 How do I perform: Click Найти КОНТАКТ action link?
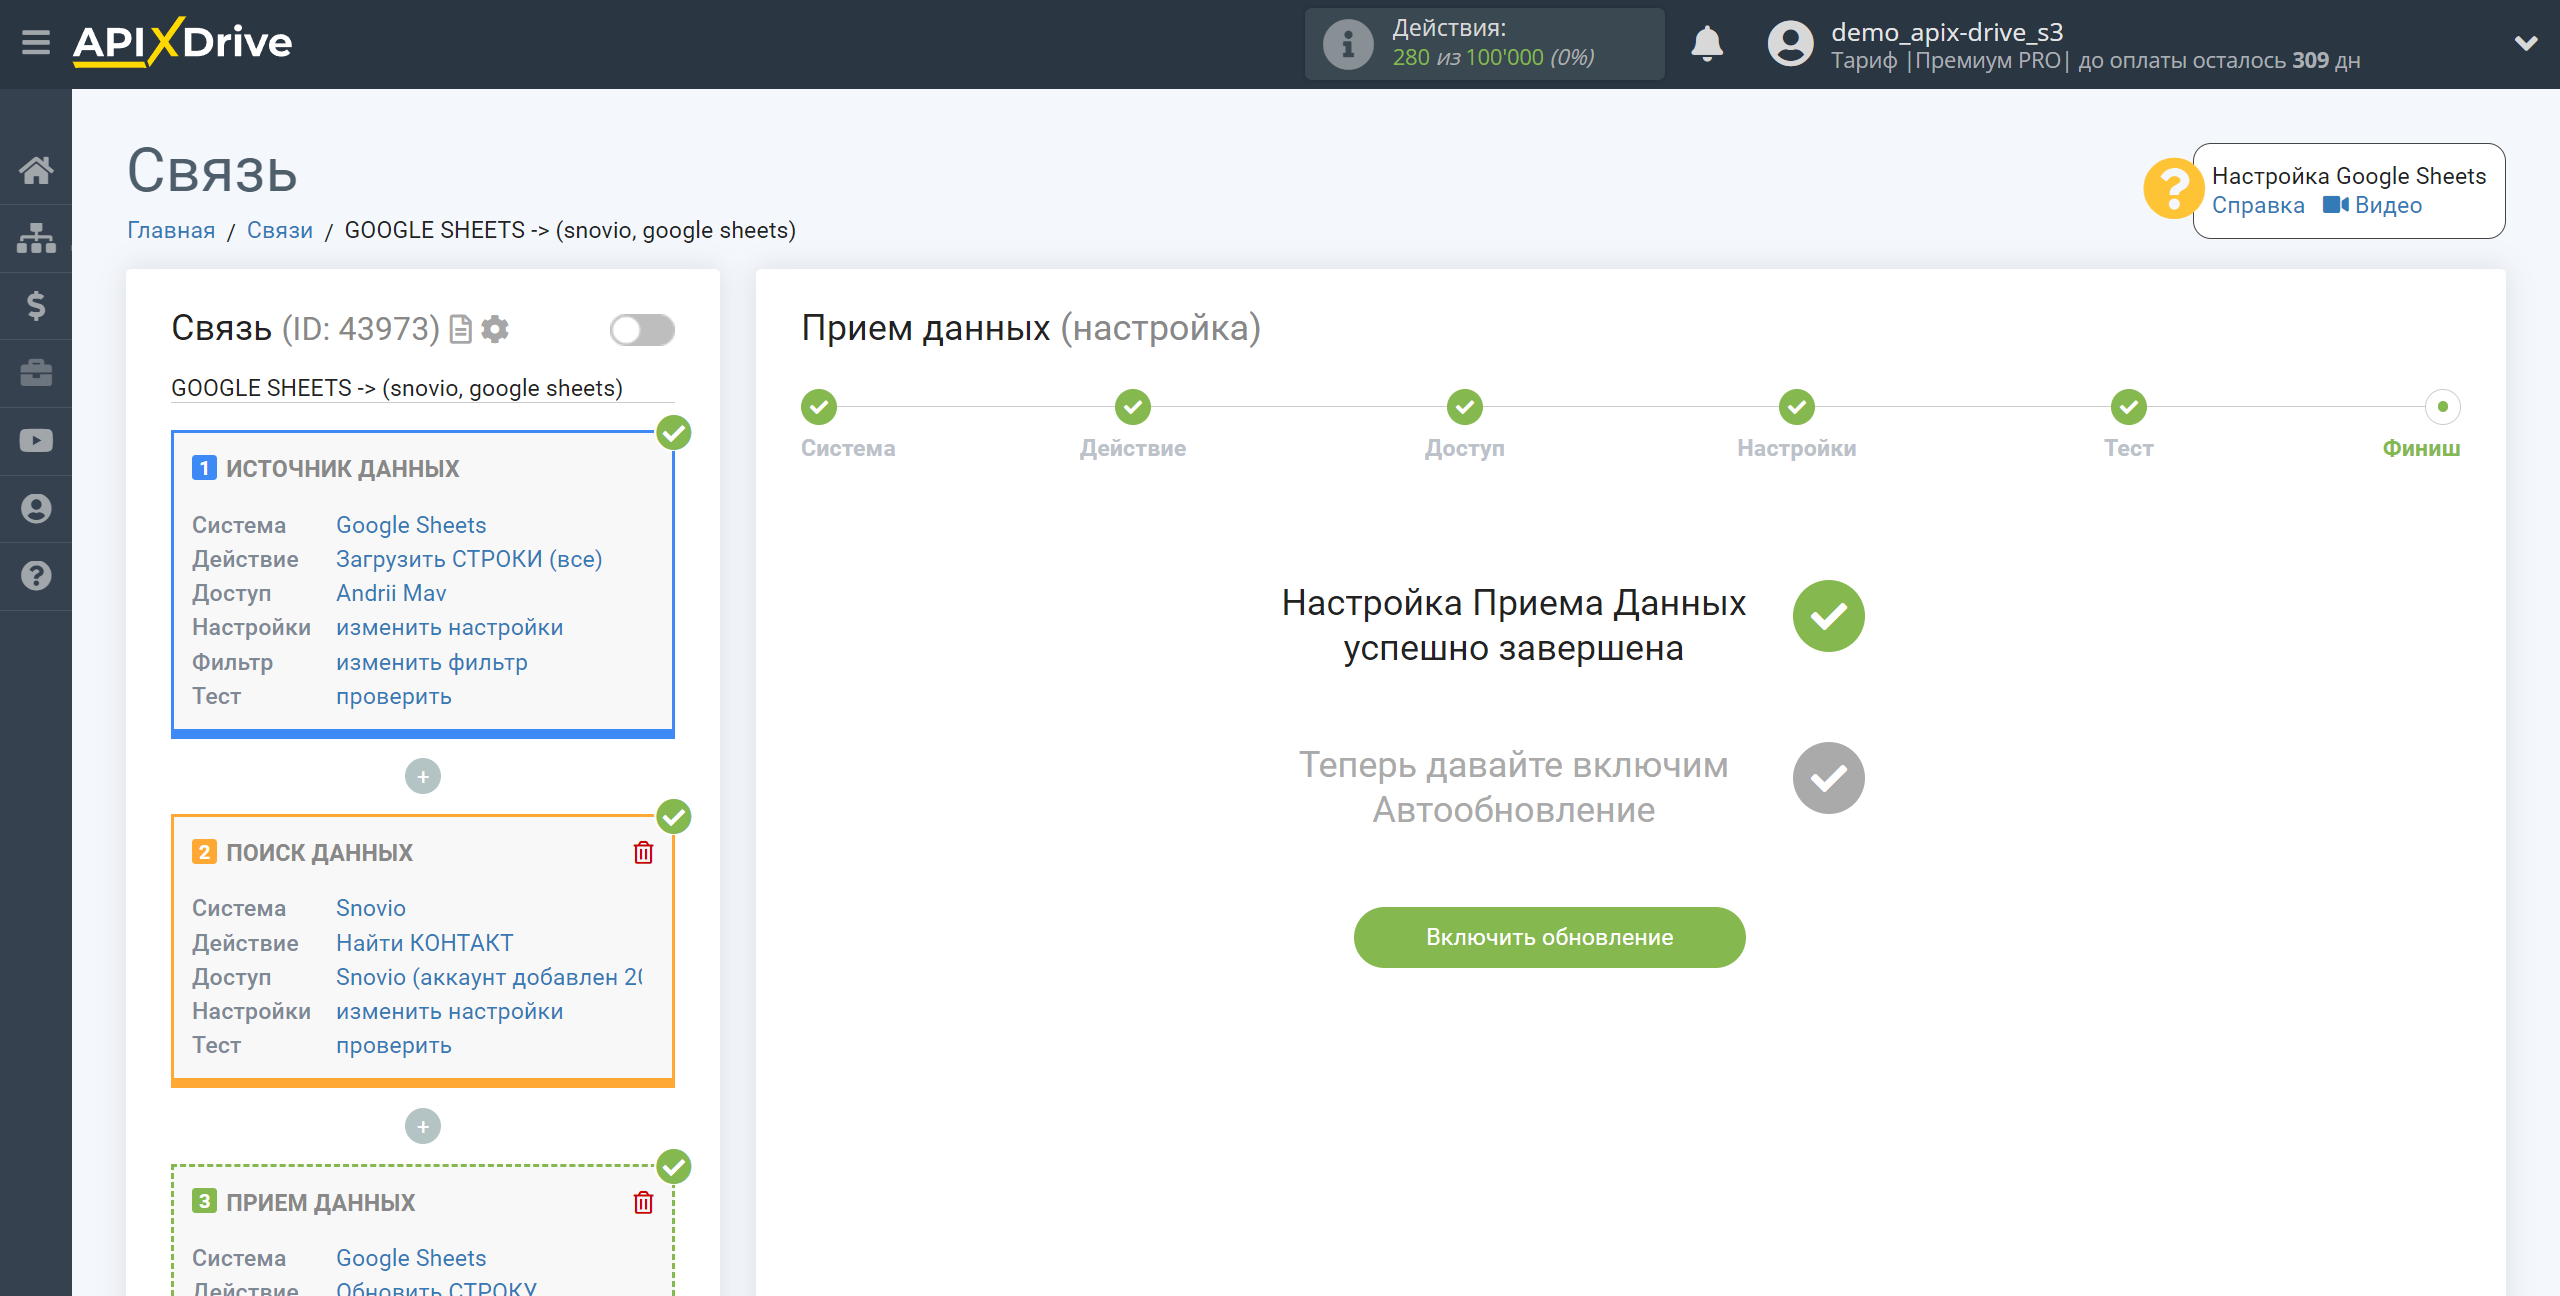[425, 943]
